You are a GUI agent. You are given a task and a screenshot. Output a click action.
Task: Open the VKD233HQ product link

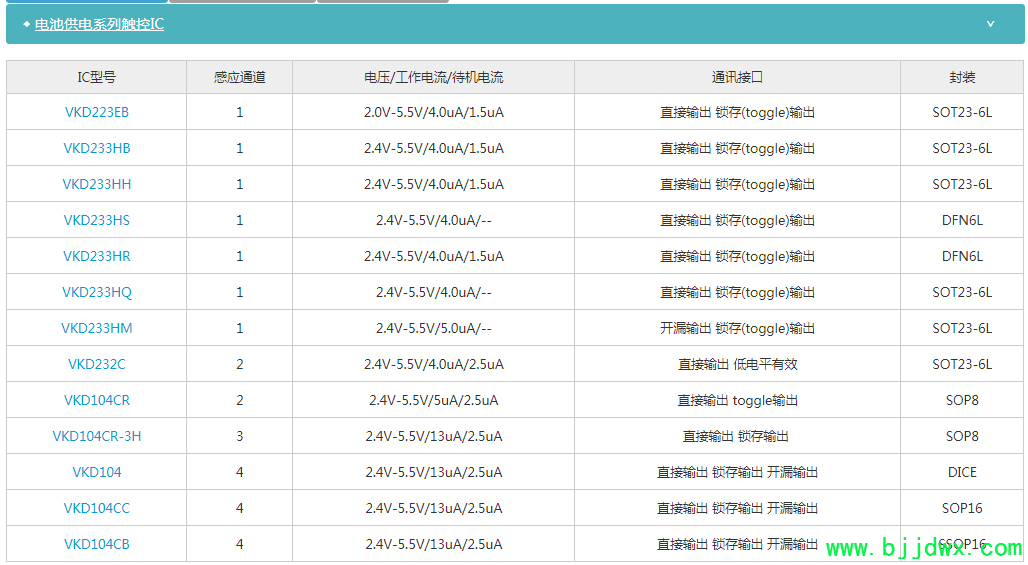pos(97,292)
